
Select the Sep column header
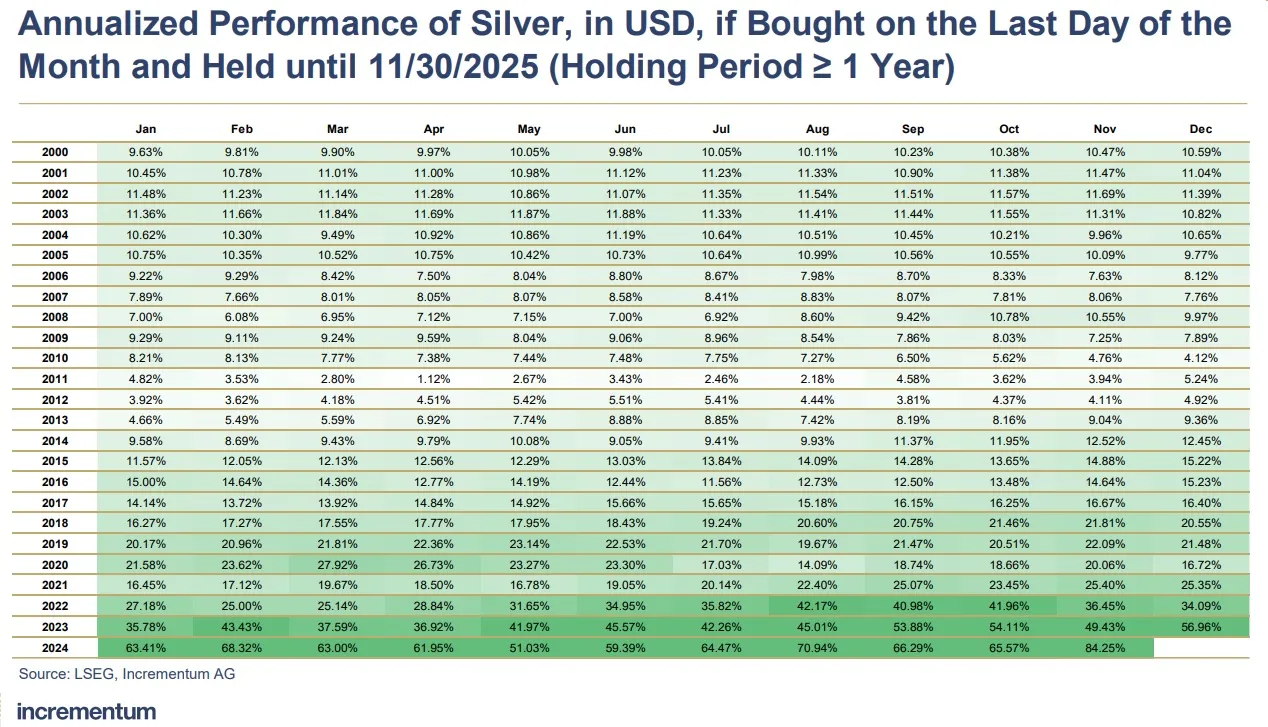(913, 129)
